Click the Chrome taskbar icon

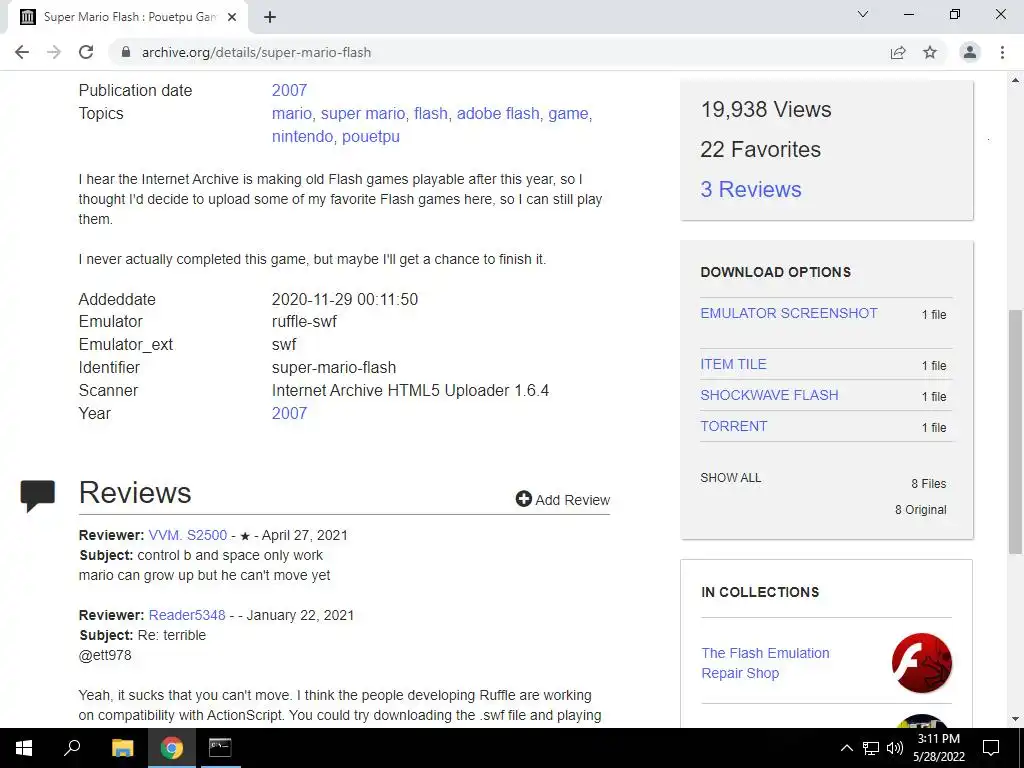coord(172,748)
